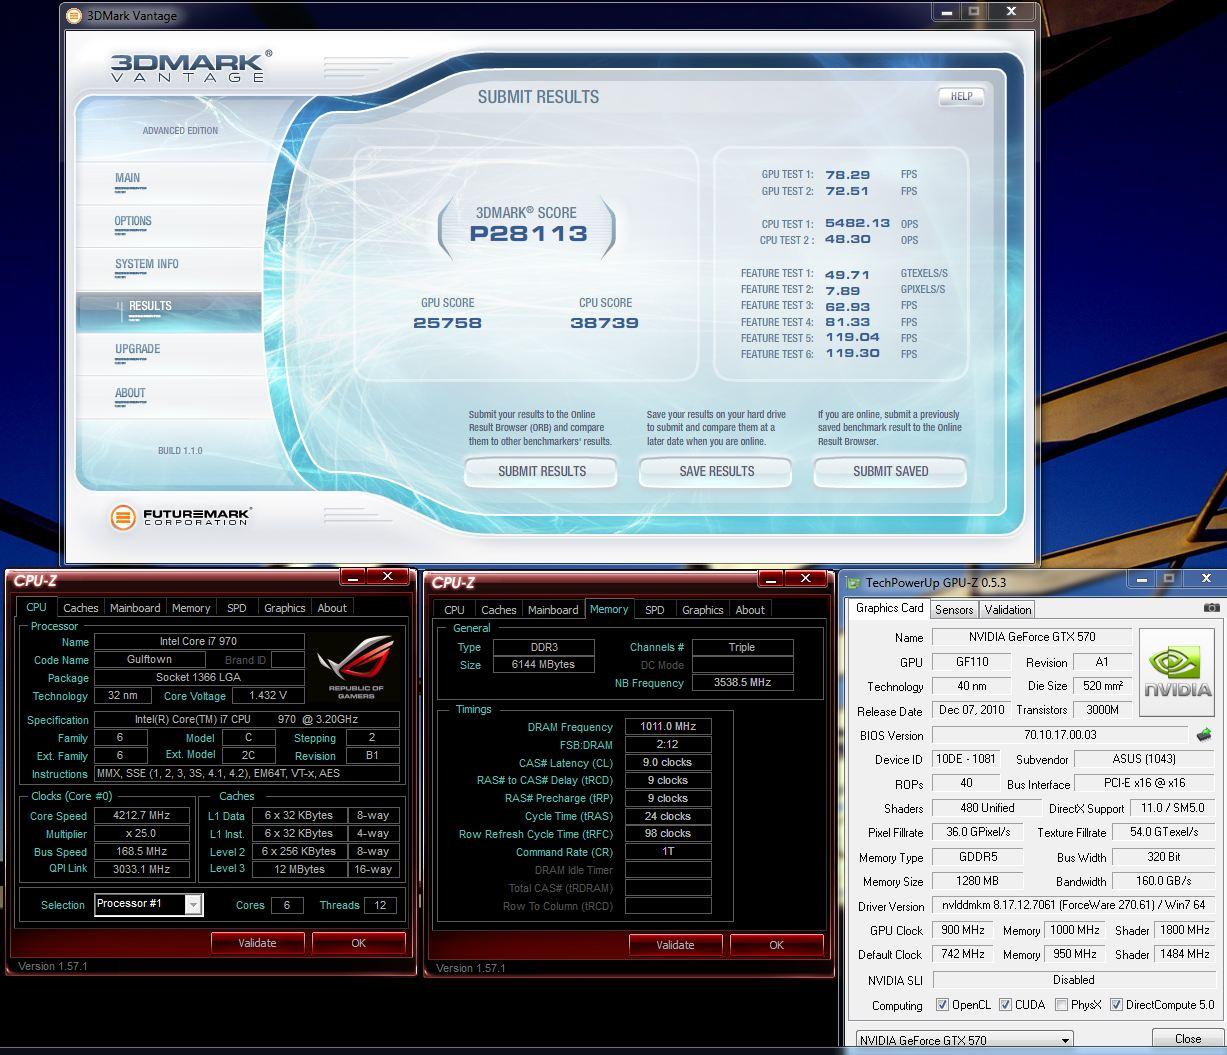Viewport: 1227px width, 1055px height.
Task: Switch to Sensors tab in GPU-Z
Action: [954, 610]
